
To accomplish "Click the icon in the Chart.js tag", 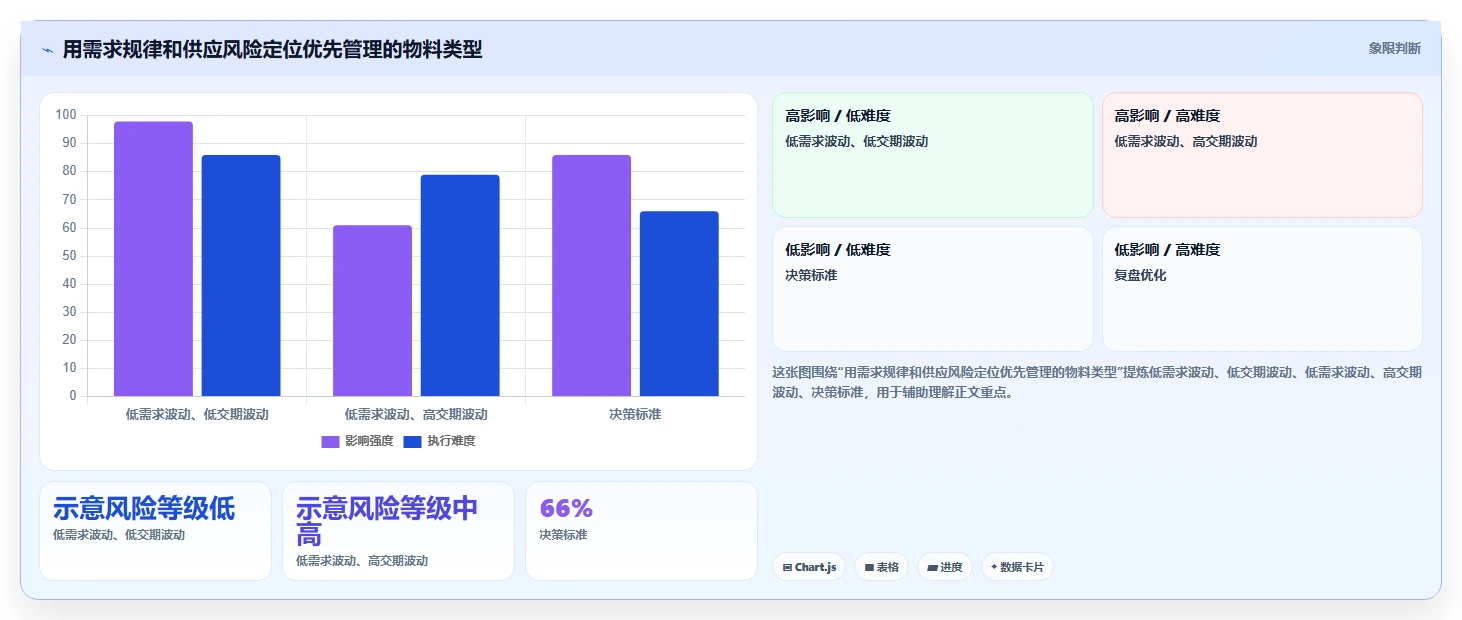I will point(788,567).
